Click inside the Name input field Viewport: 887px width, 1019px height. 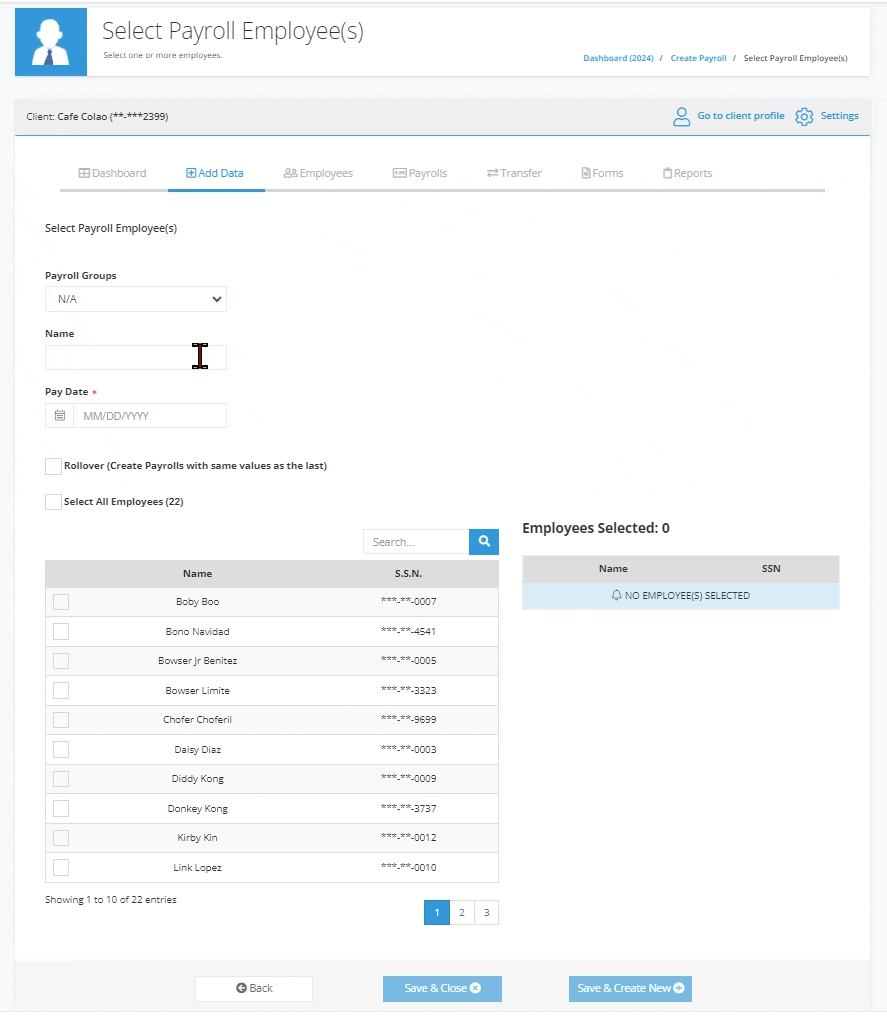pyautogui.click(x=135, y=357)
